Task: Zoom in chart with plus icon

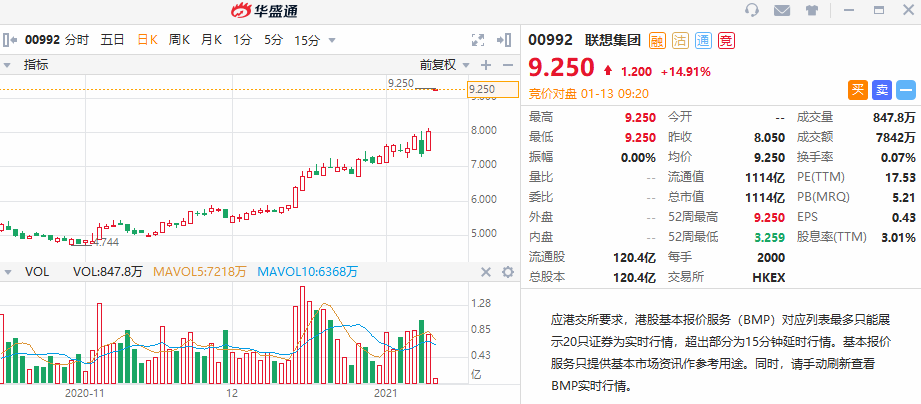Action: pos(486,65)
